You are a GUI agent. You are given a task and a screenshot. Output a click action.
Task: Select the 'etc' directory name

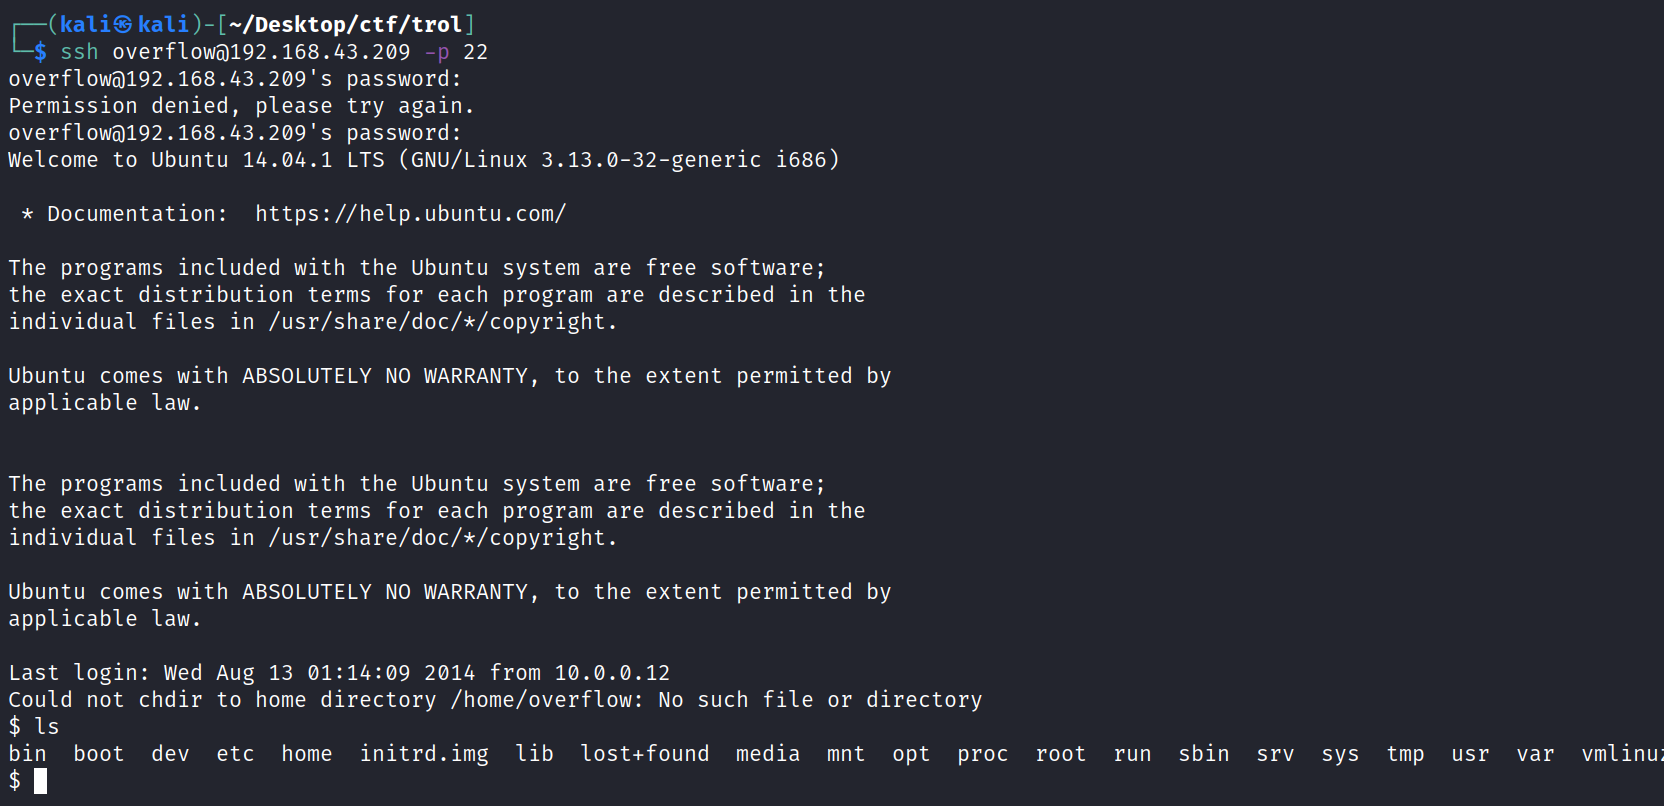235,754
